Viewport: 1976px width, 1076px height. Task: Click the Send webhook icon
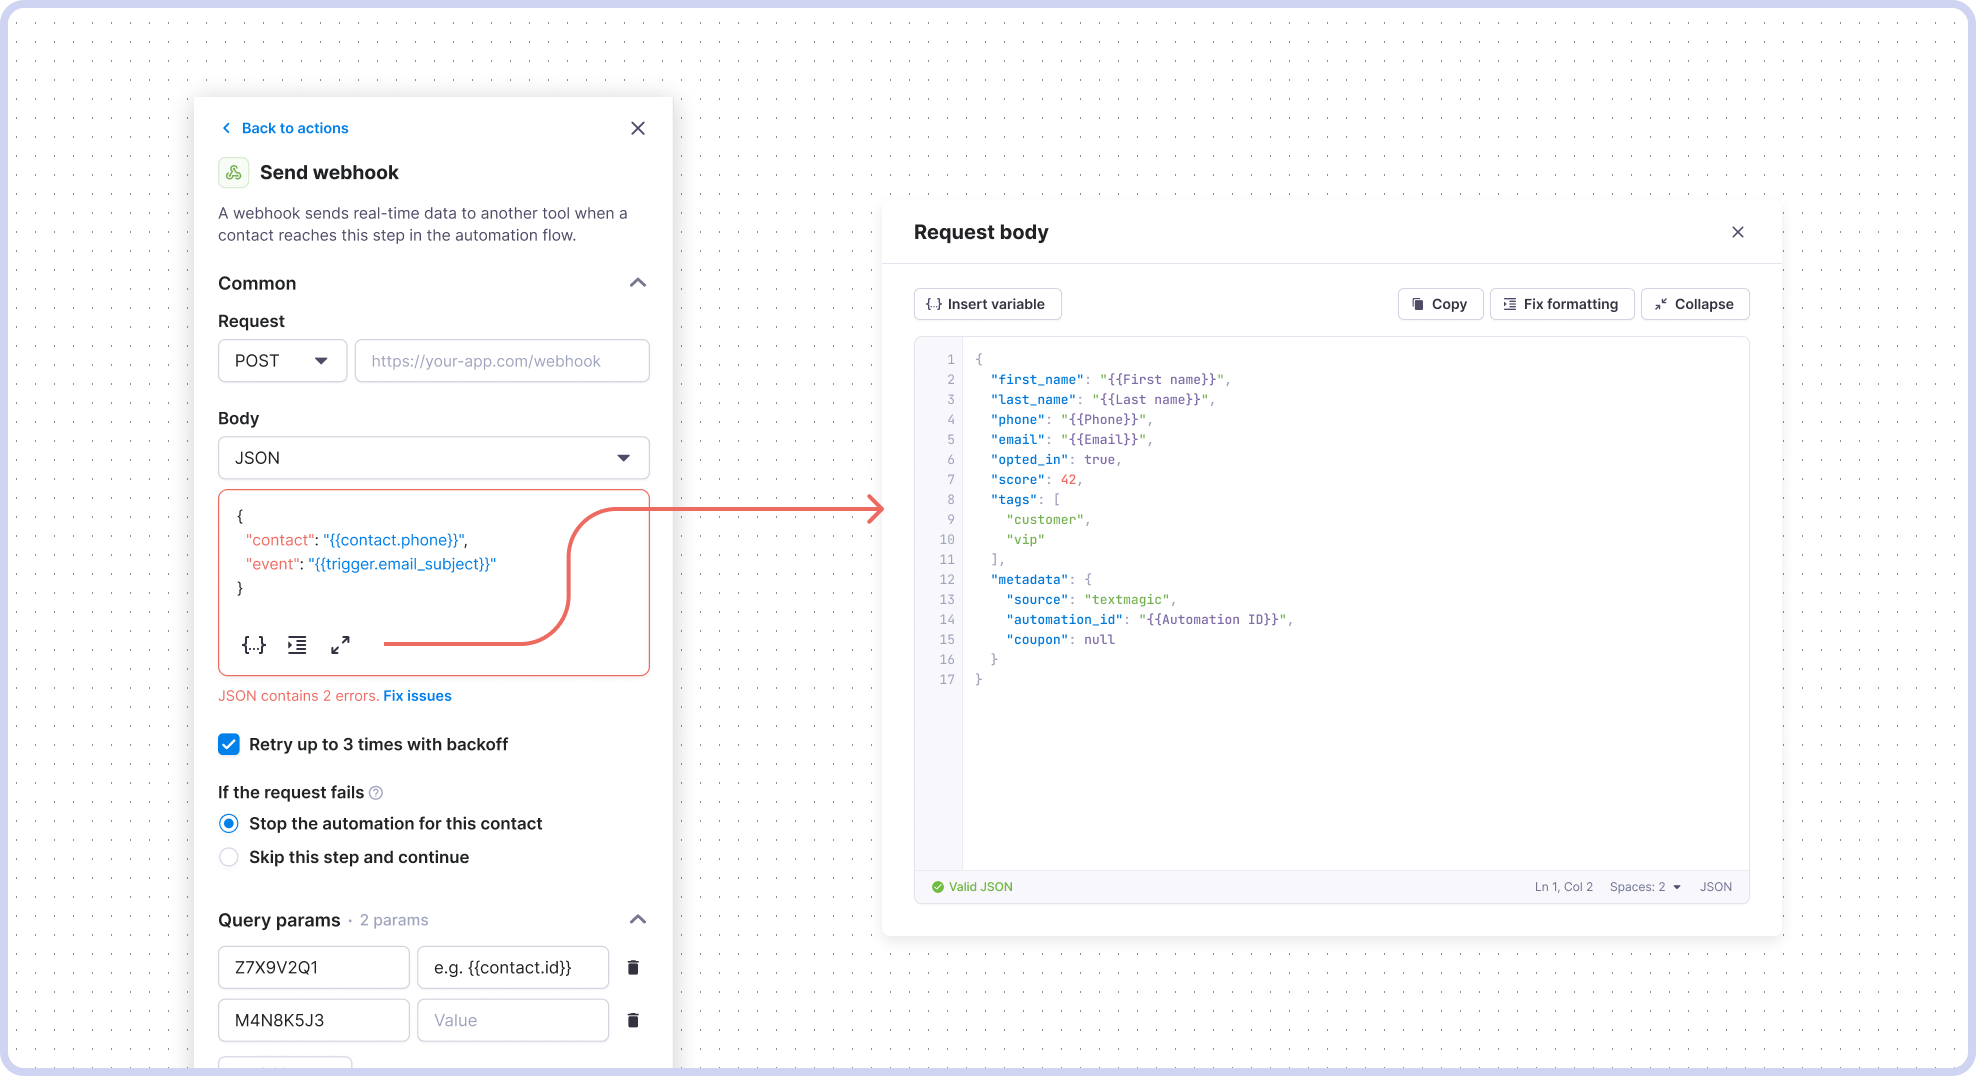(x=233, y=172)
